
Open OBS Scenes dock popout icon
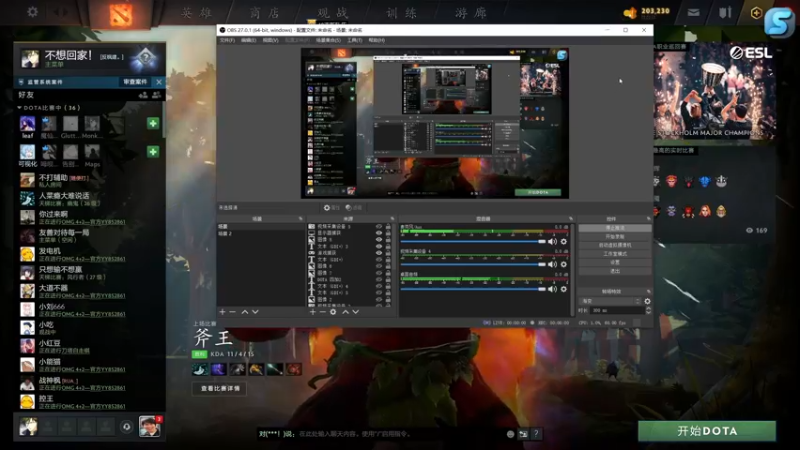(301, 219)
